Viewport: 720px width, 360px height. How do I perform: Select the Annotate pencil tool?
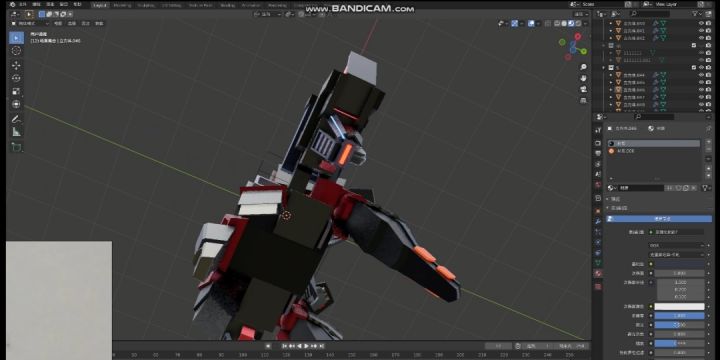click(x=16, y=119)
